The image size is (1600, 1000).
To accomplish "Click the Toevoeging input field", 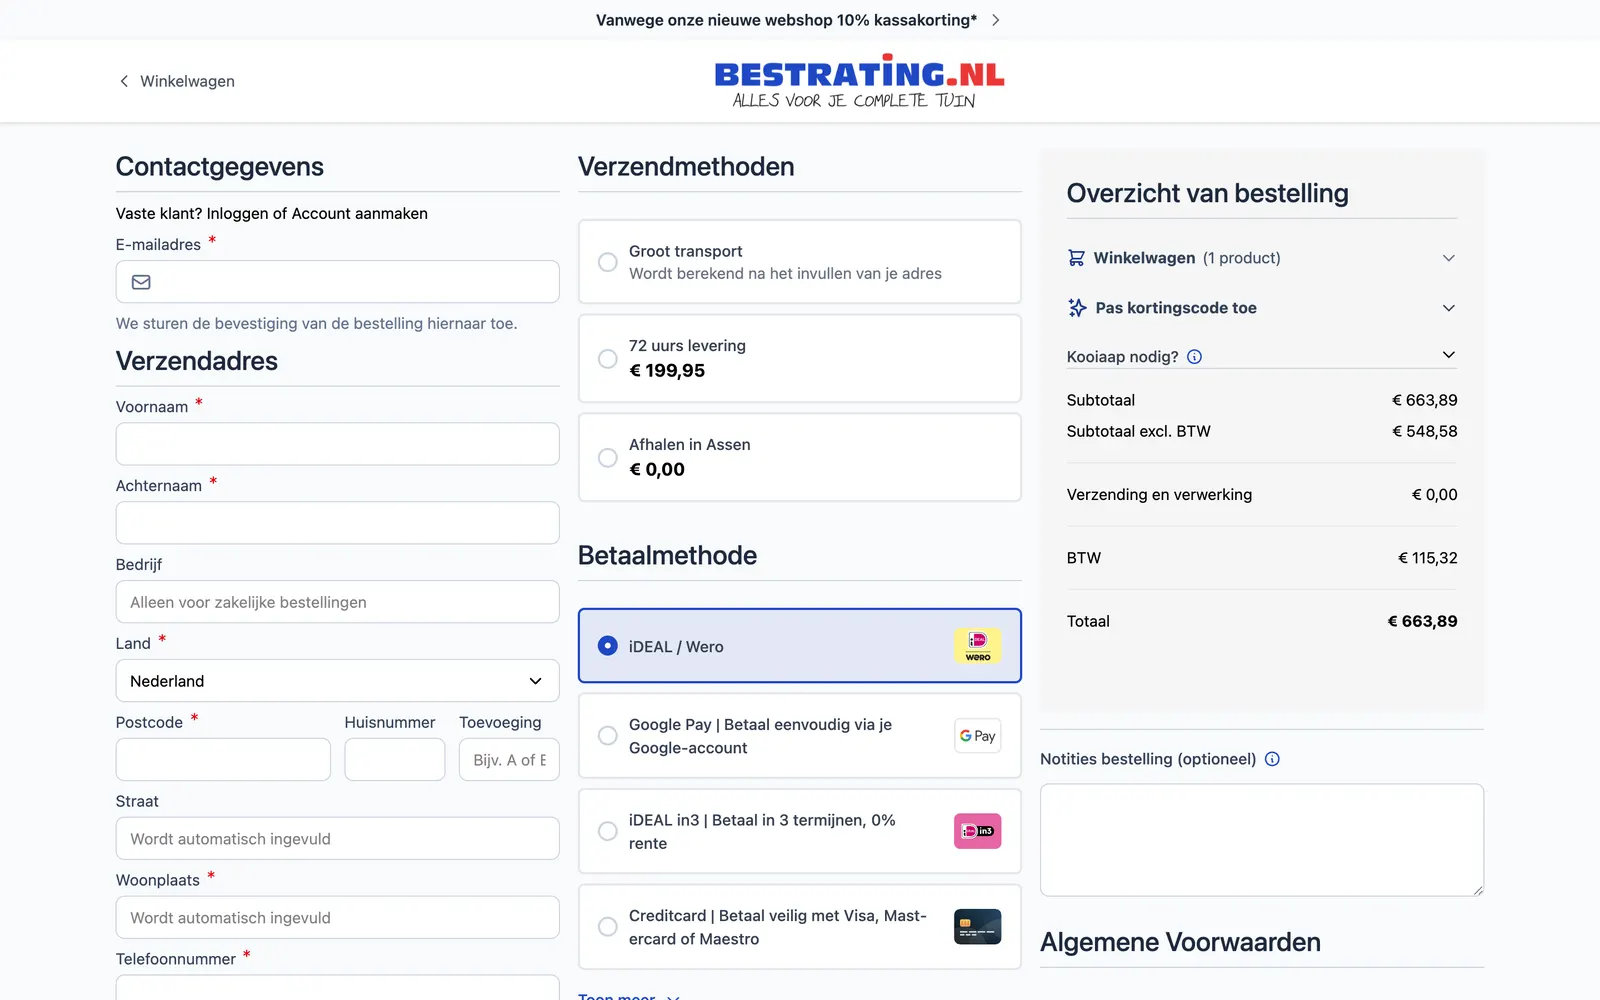I will coord(509,760).
